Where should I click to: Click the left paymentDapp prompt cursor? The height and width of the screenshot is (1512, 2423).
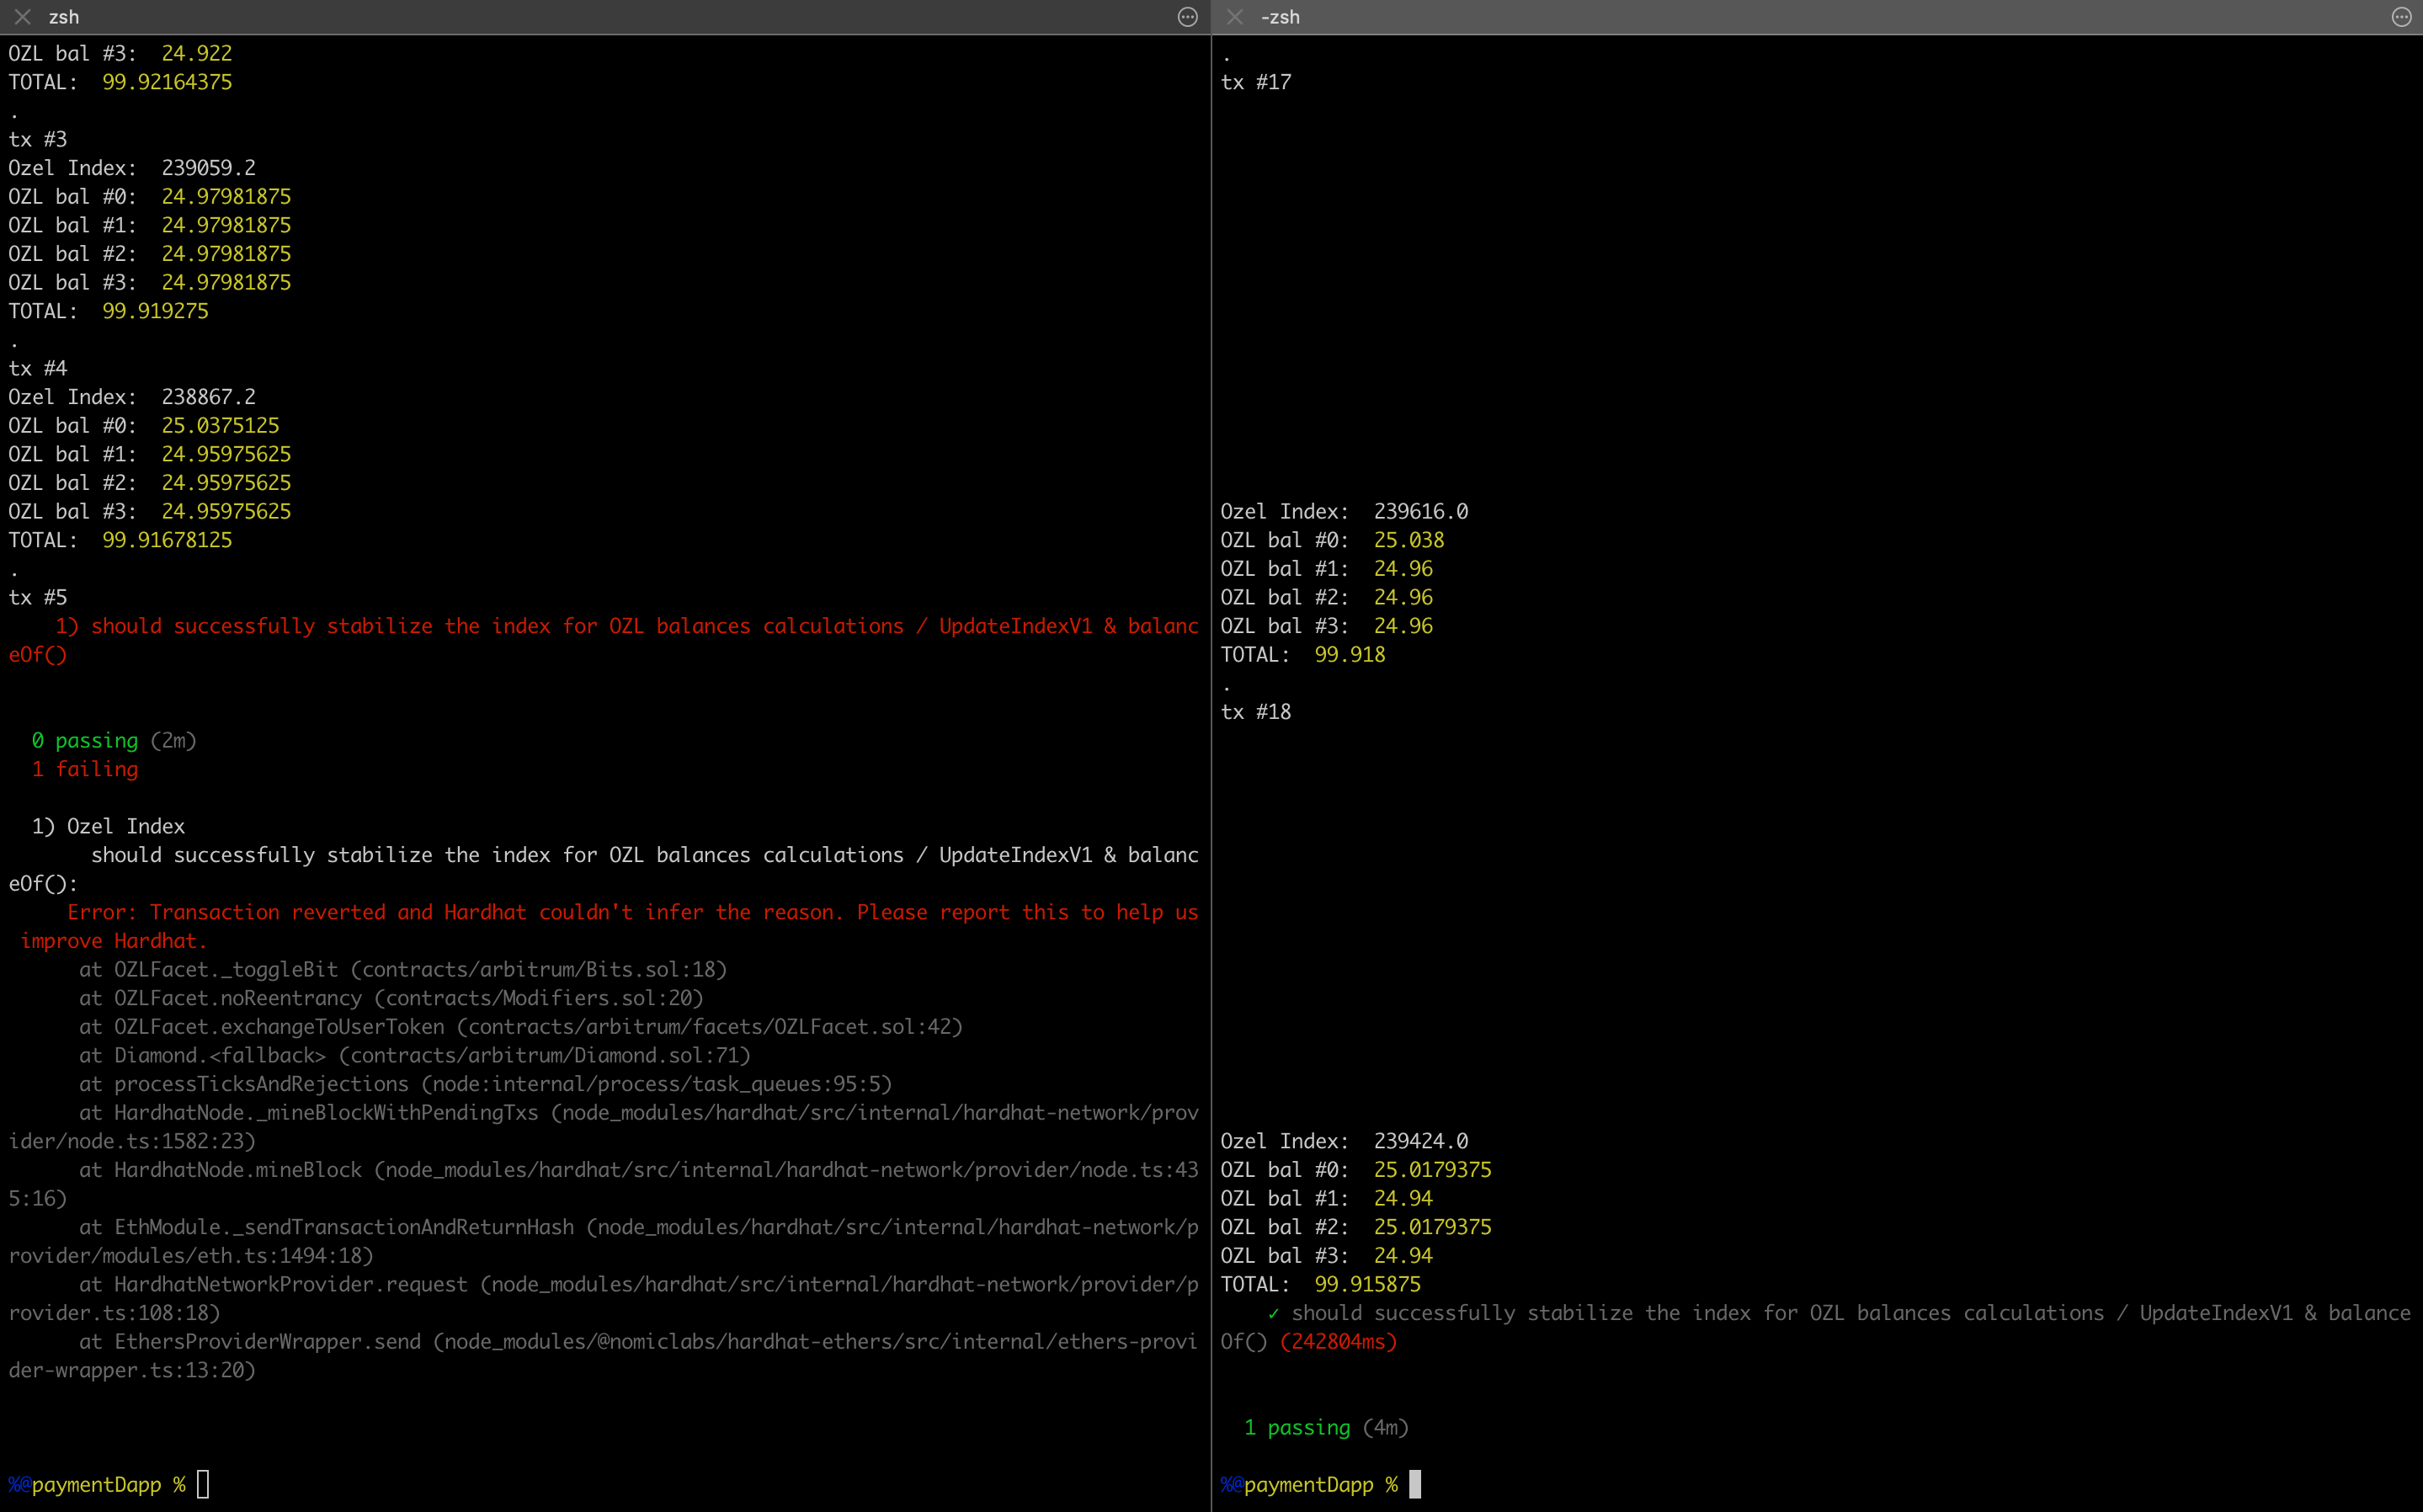pos(203,1484)
